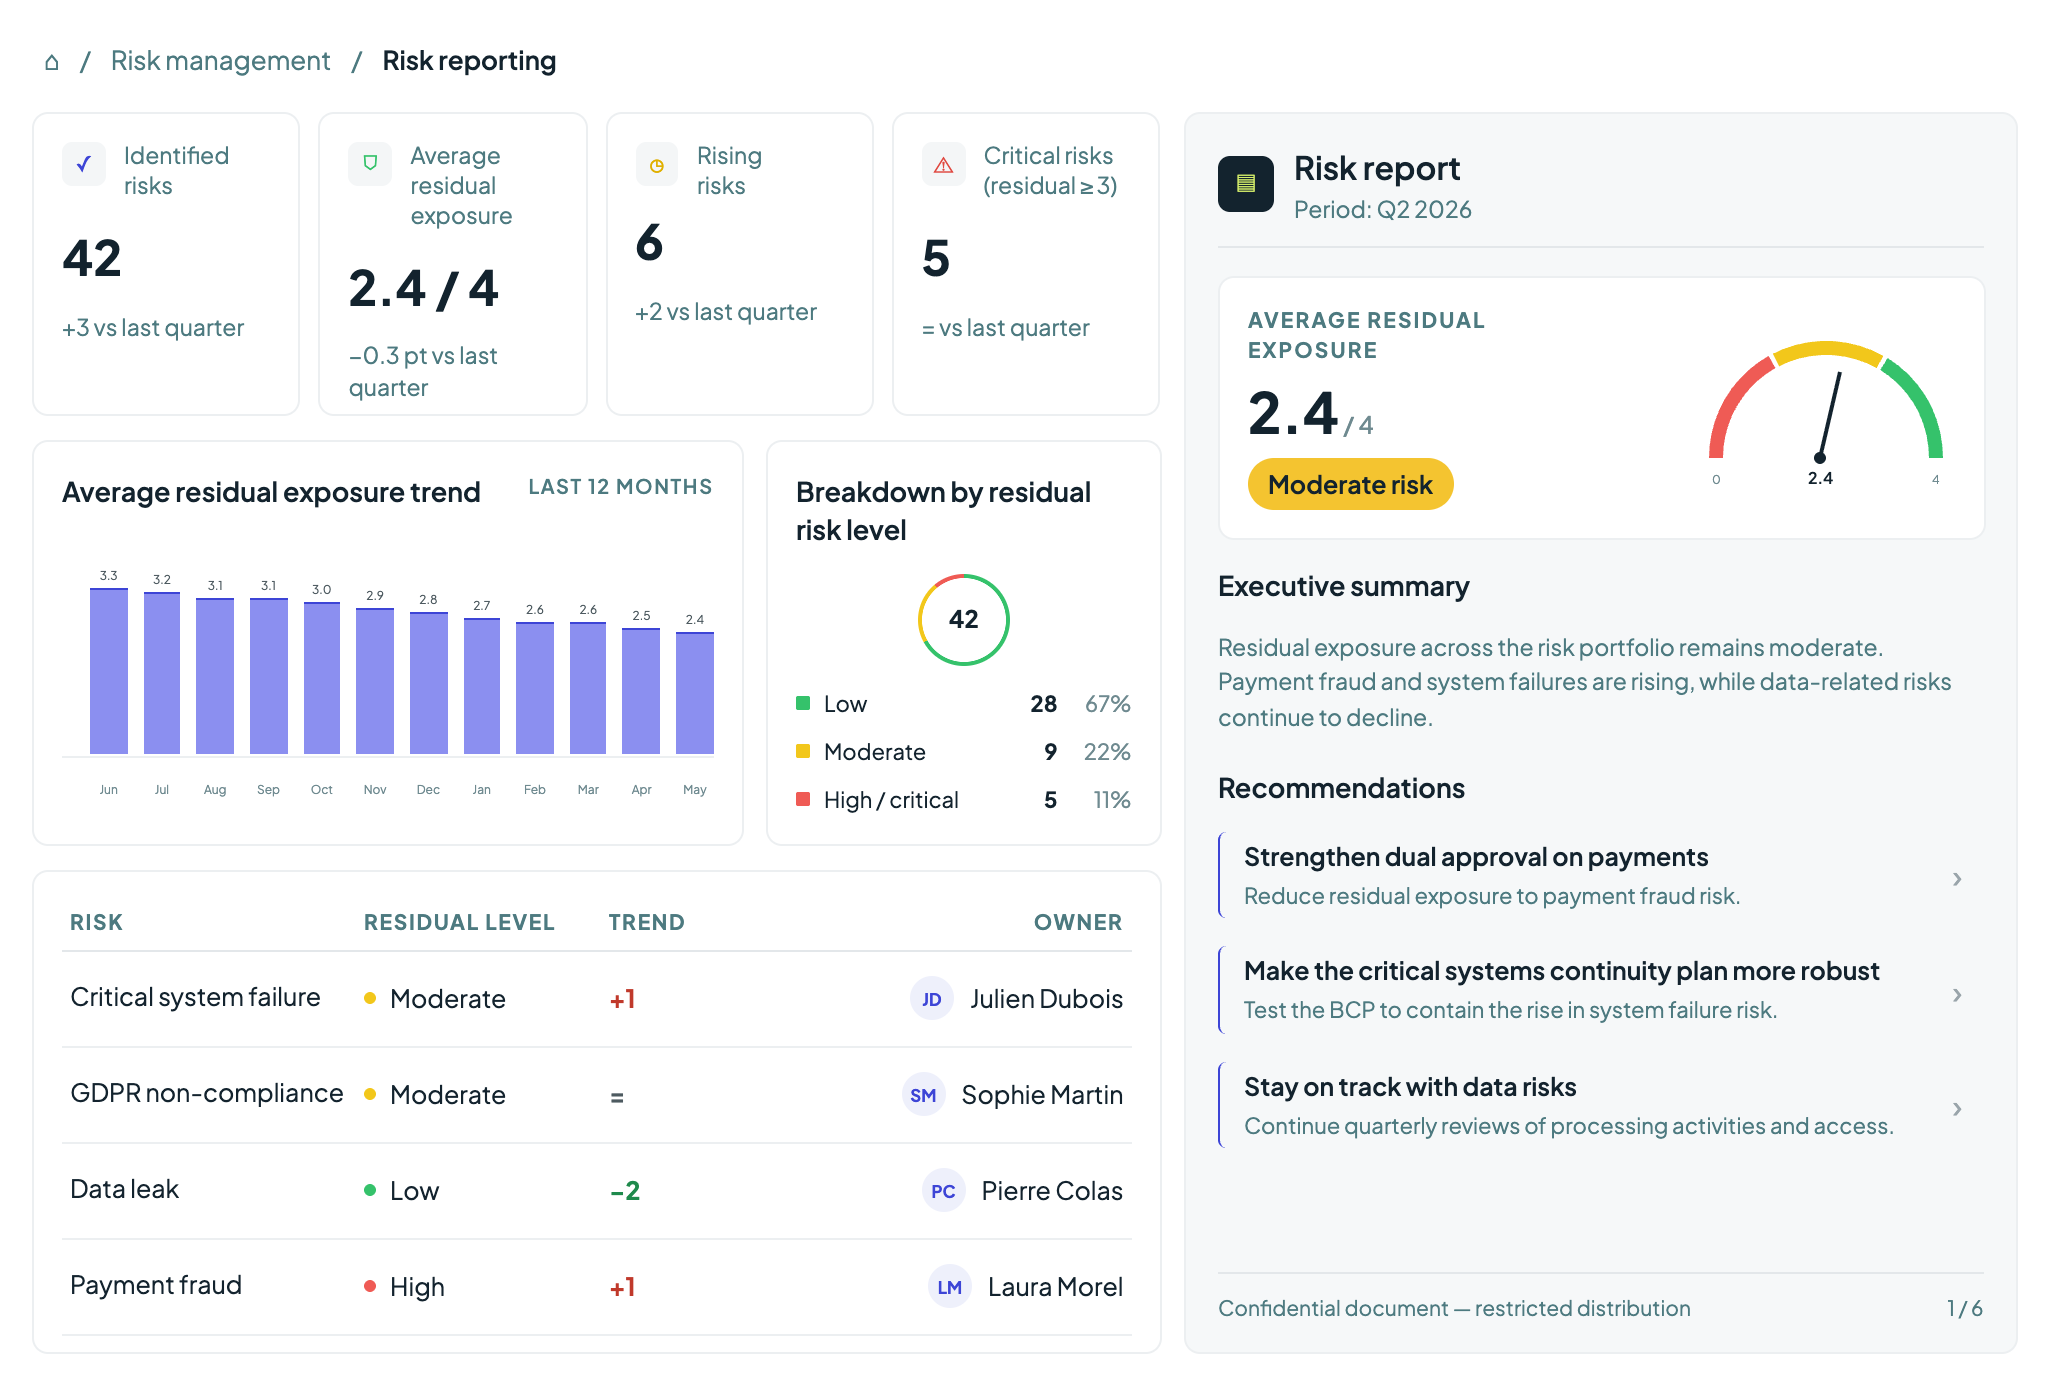Expand Stay on track with data risks chevron
Viewport: 2048px width, 1392px height.
click(x=1957, y=1109)
